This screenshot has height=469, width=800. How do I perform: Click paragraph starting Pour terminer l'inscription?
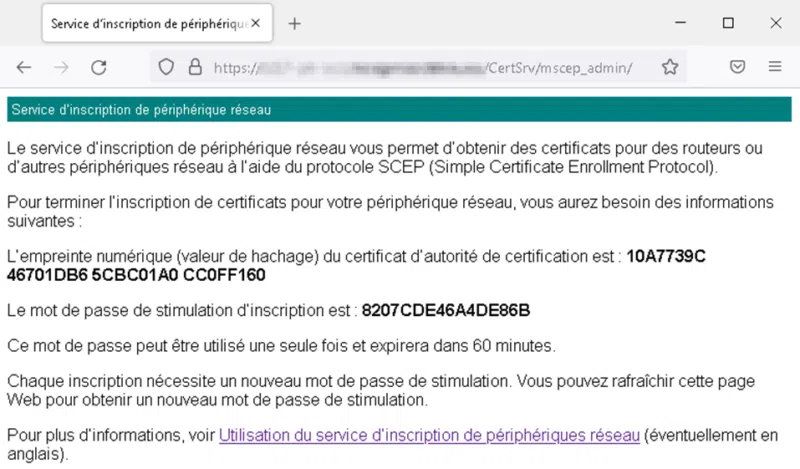point(390,212)
